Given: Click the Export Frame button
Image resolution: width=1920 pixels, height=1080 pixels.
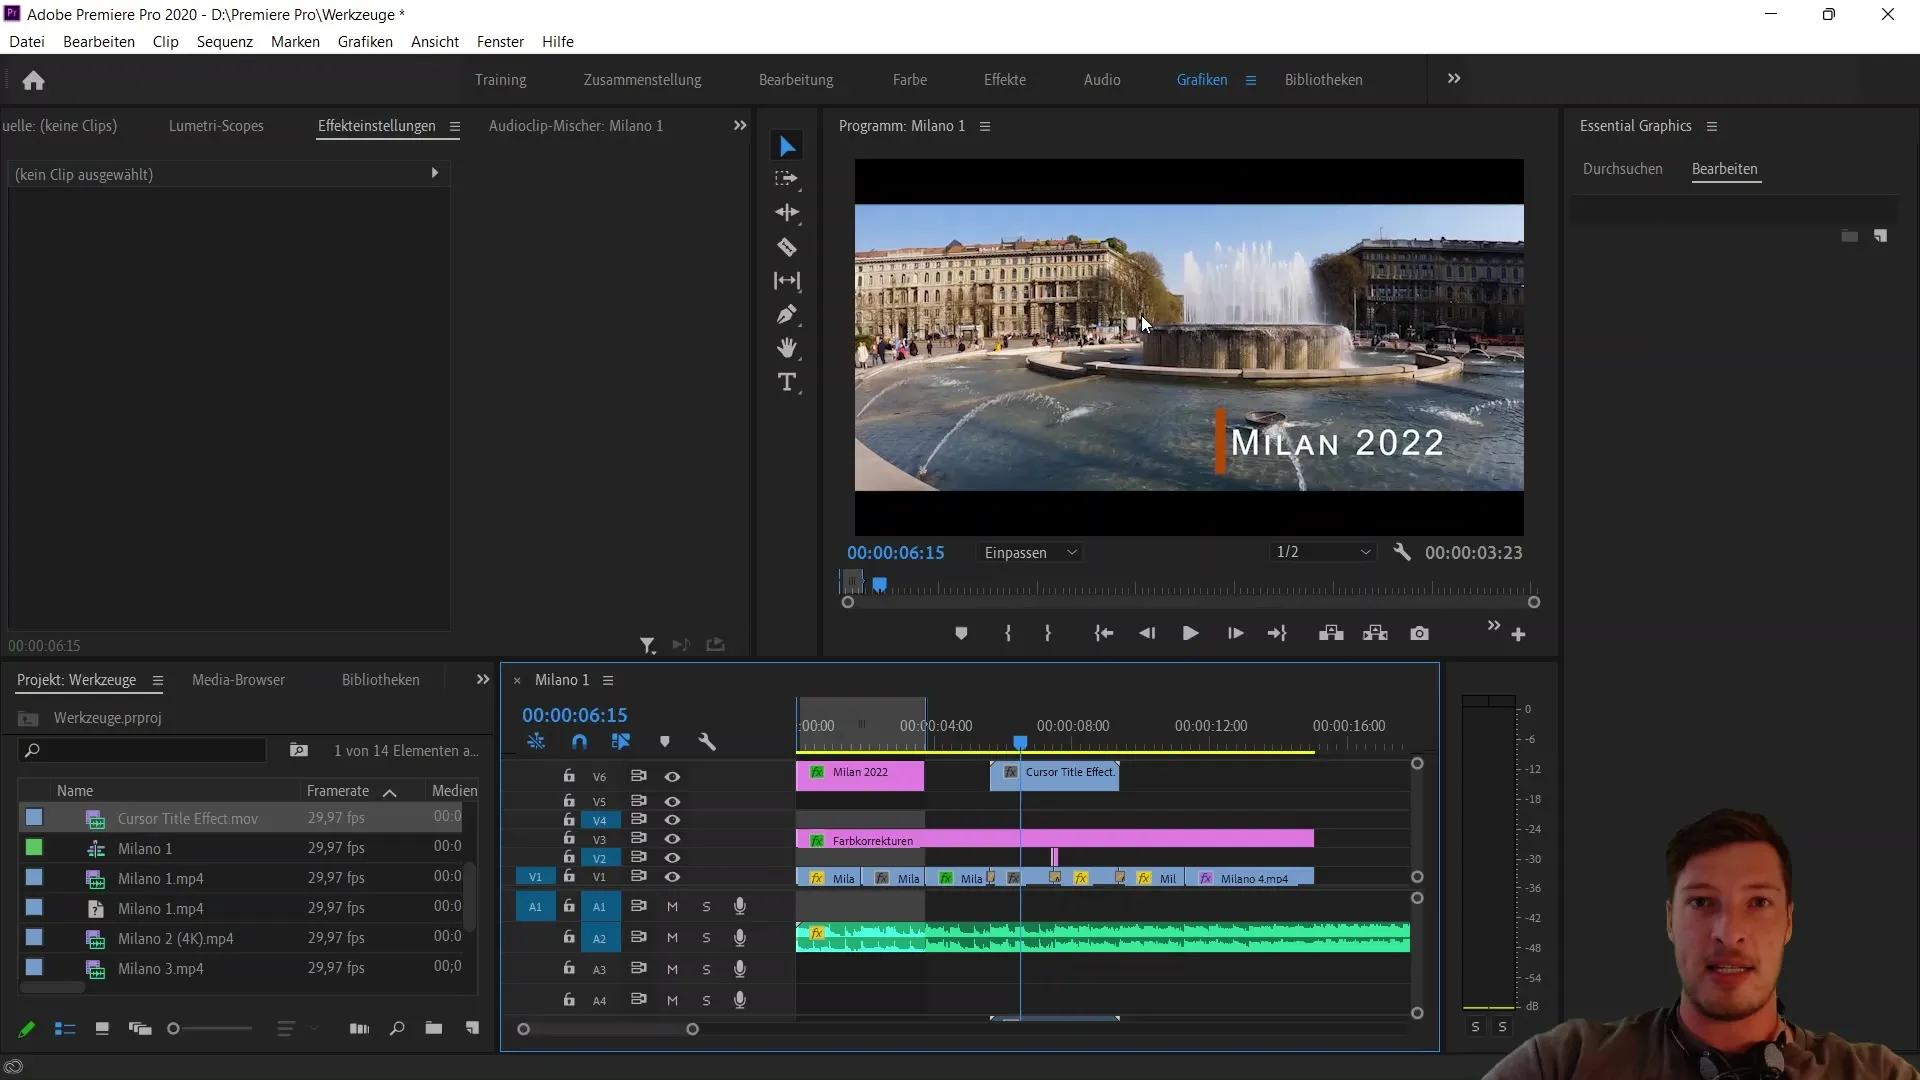Looking at the screenshot, I should coord(1420,633).
